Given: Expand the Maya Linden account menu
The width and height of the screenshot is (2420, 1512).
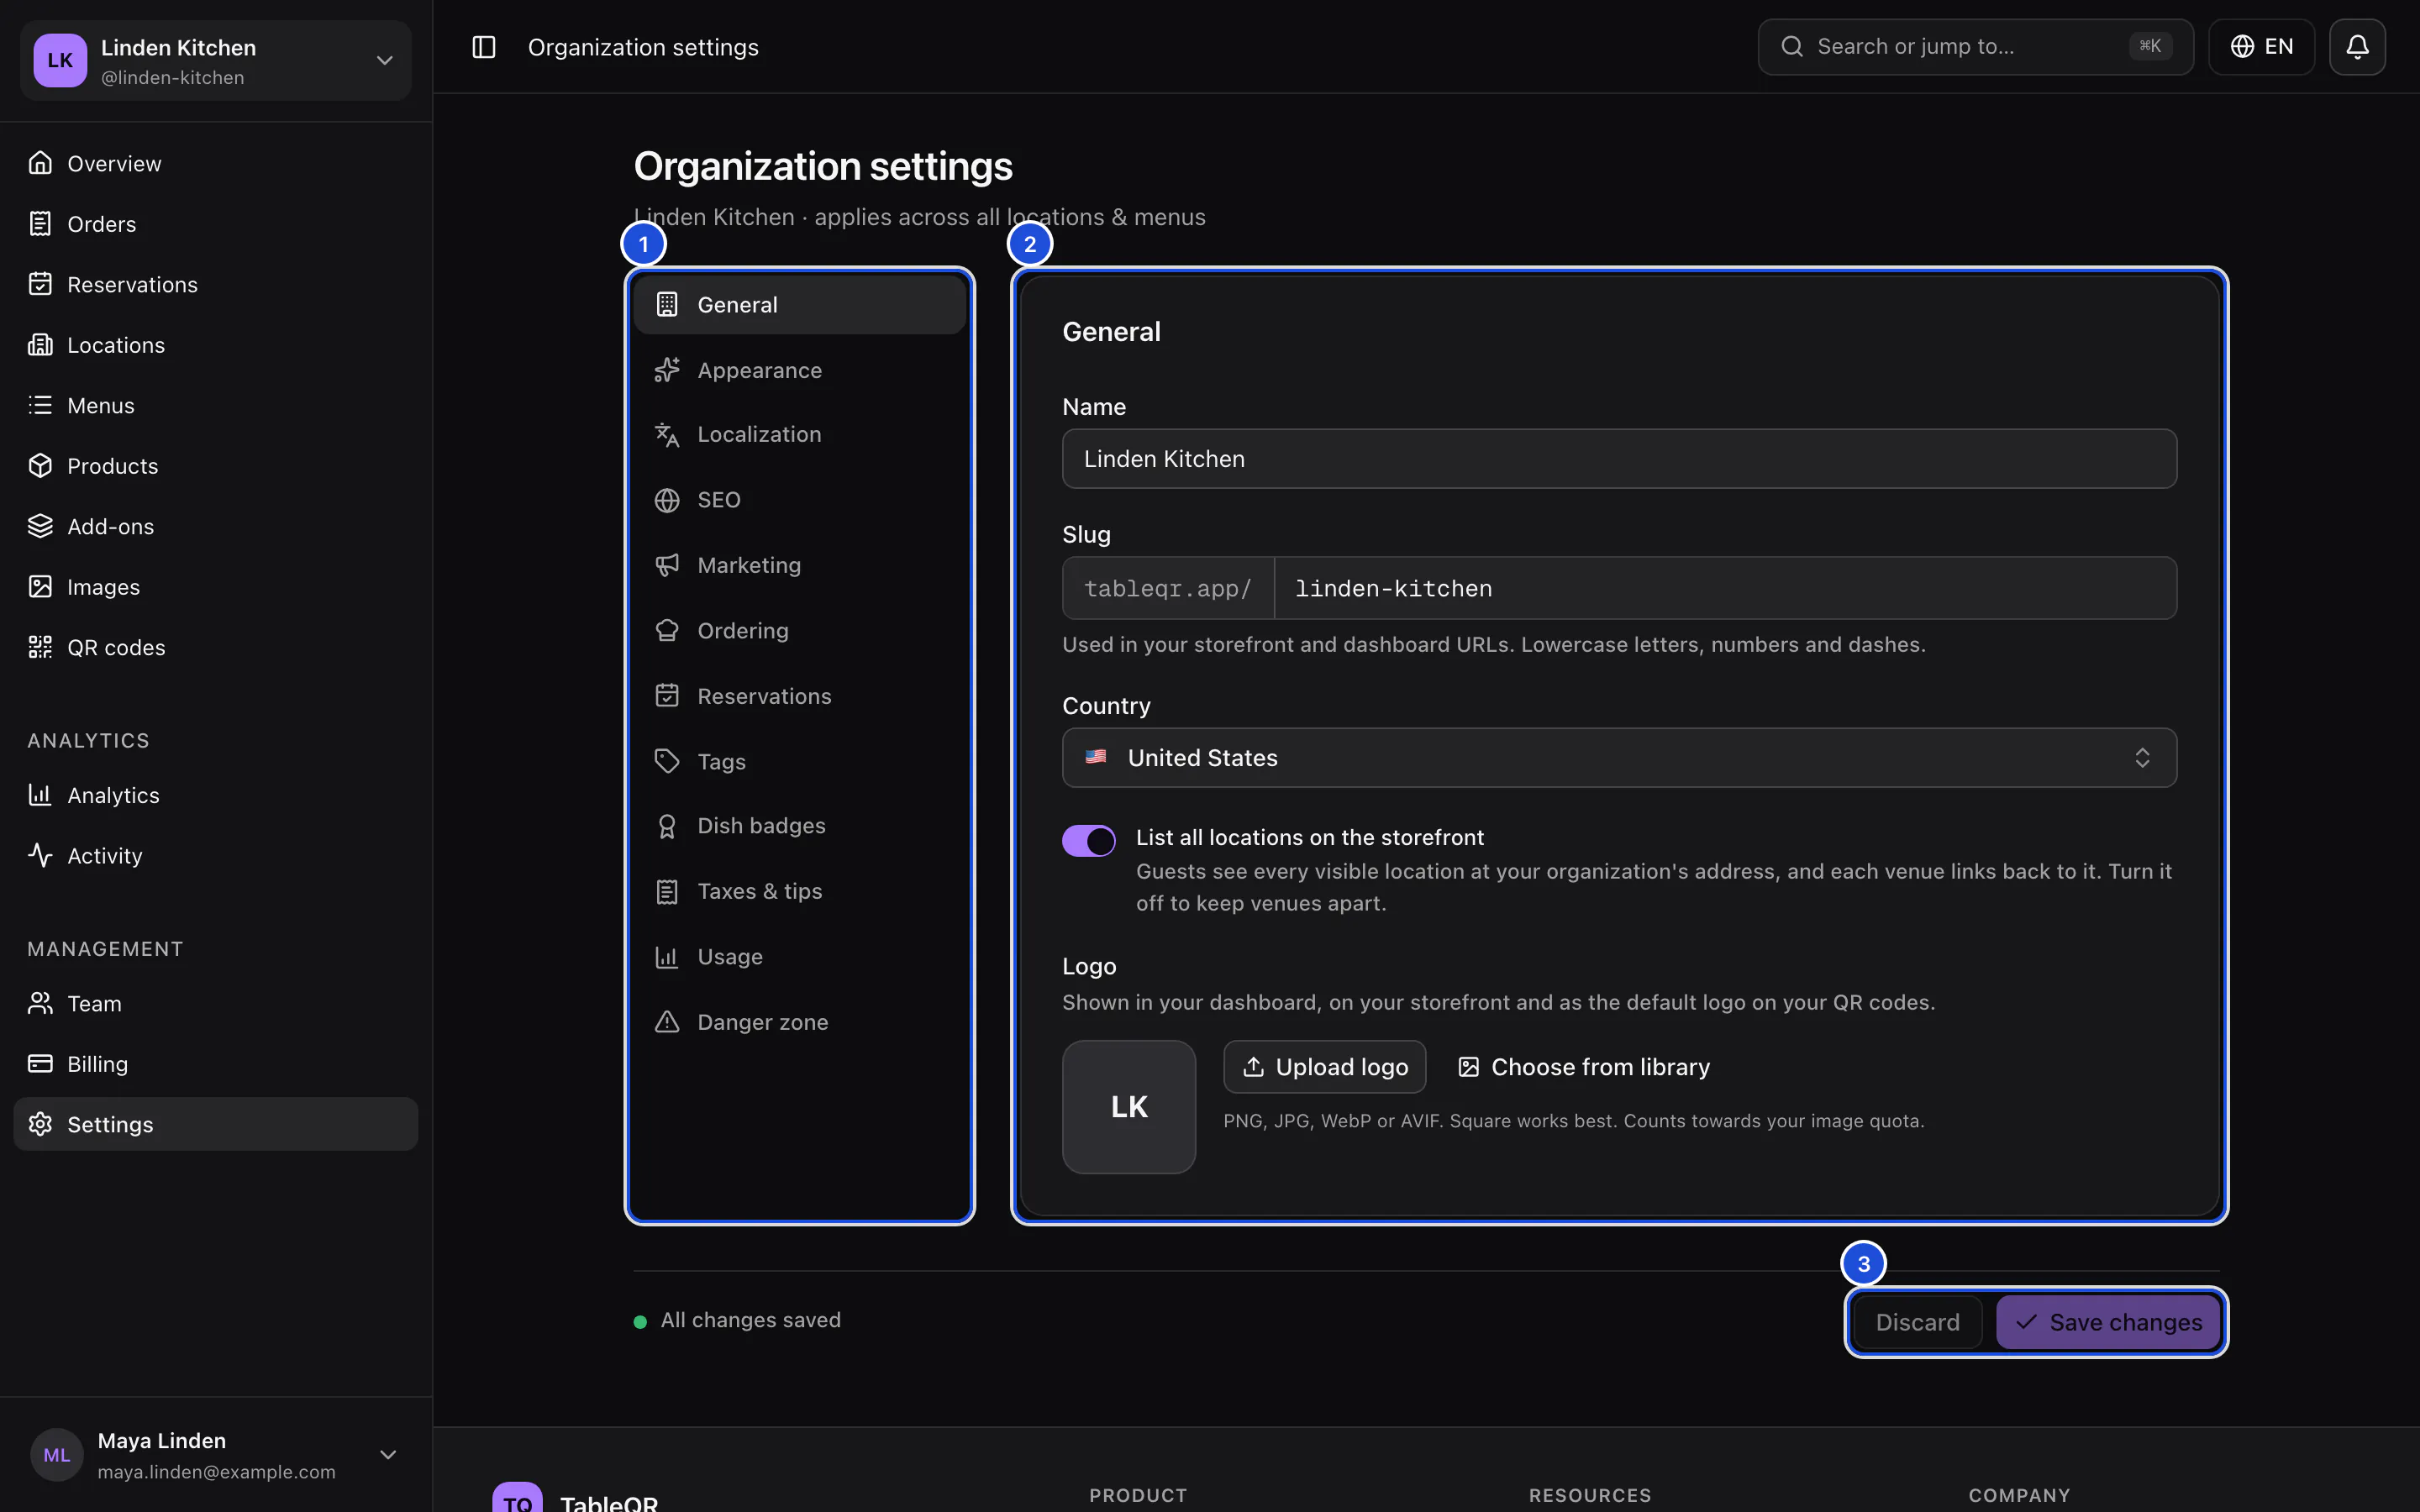Looking at the screenshot, I should (x=216, y=1455).
